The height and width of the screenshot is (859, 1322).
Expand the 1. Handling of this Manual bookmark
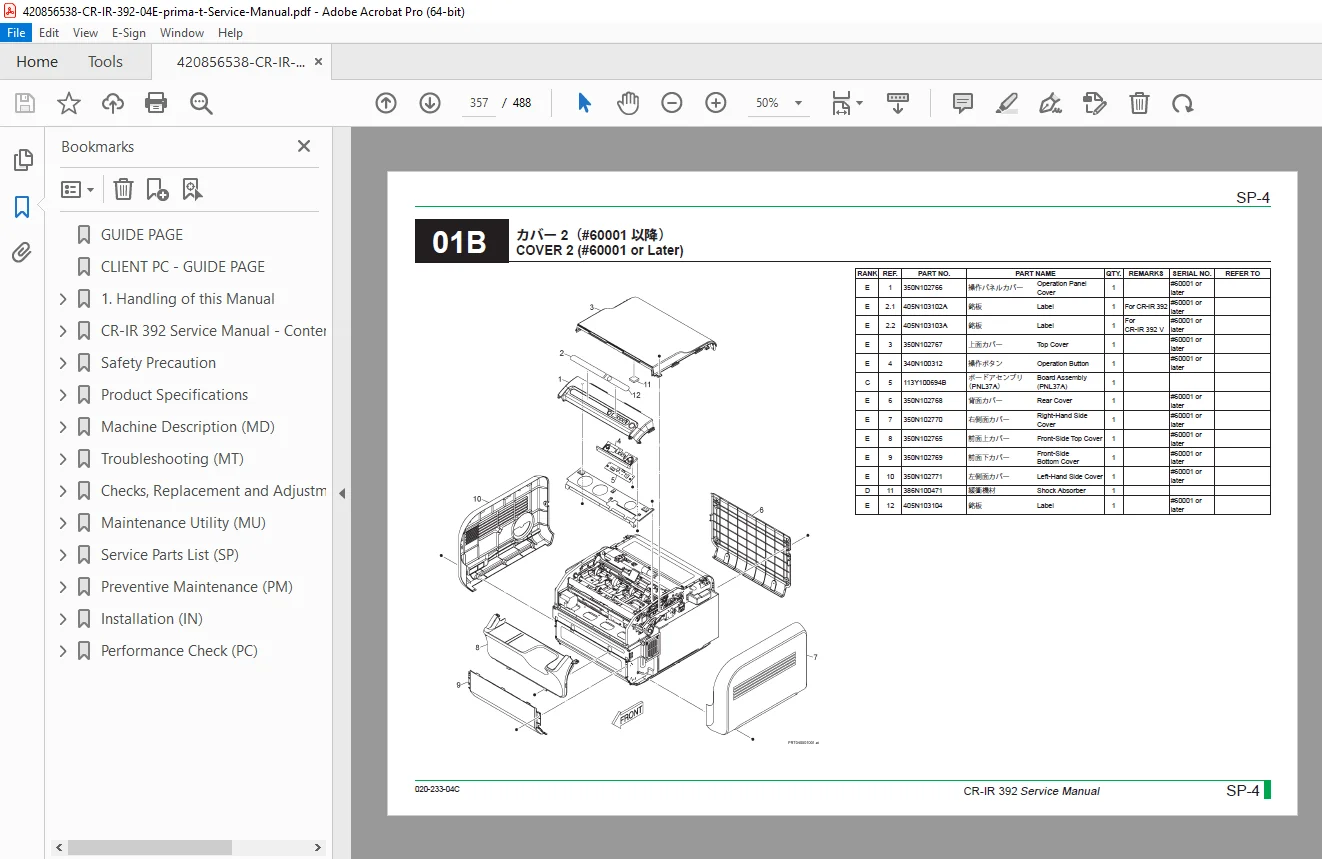click(63, 299)
